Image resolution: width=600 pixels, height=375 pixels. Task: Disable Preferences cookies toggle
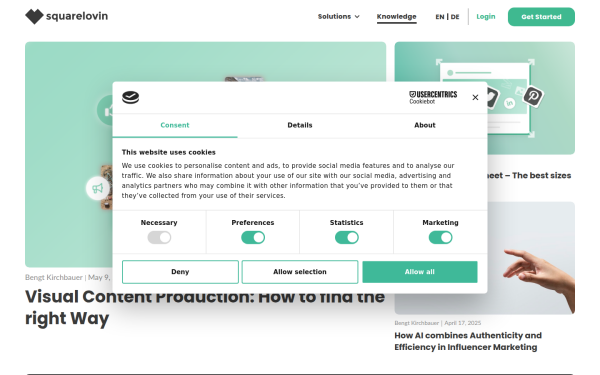[x=253, y=238]
